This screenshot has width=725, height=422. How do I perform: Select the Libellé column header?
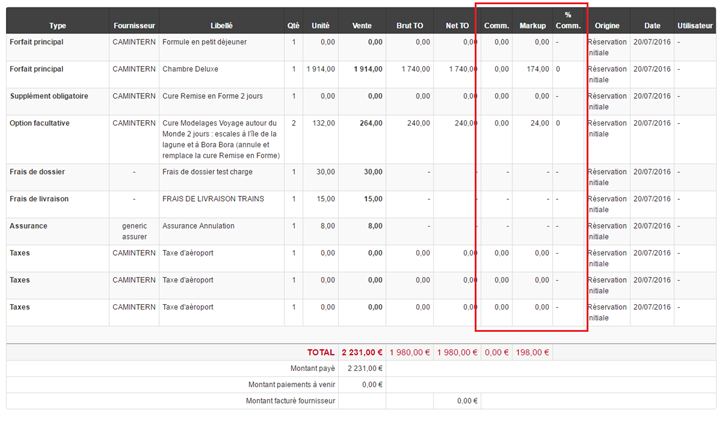click(x=221, y=25)
